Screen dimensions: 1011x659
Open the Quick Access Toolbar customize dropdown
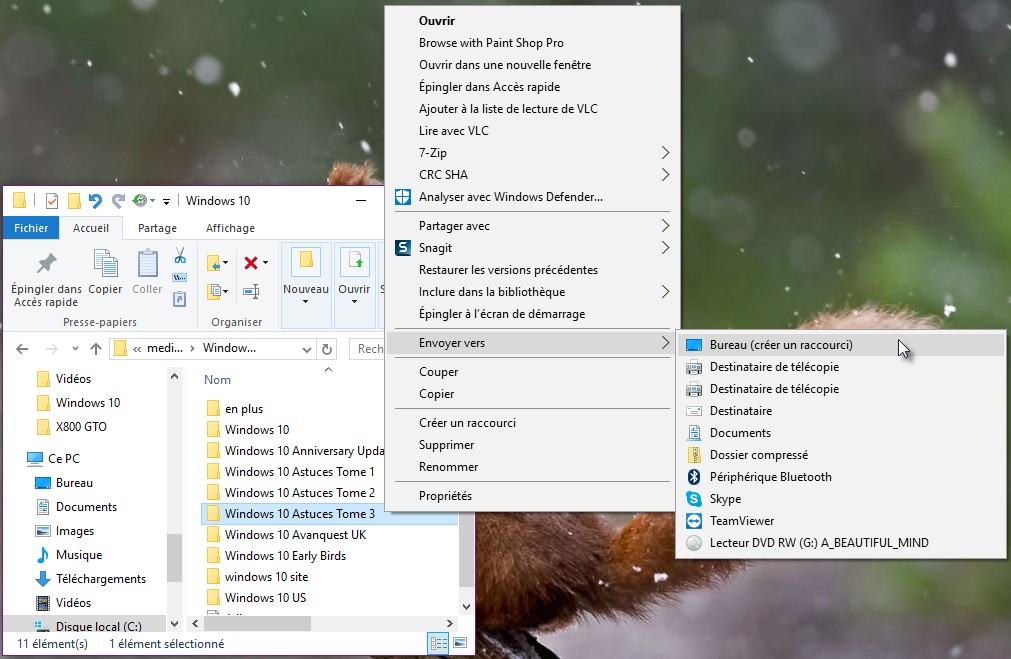click(x=167, y=201)
